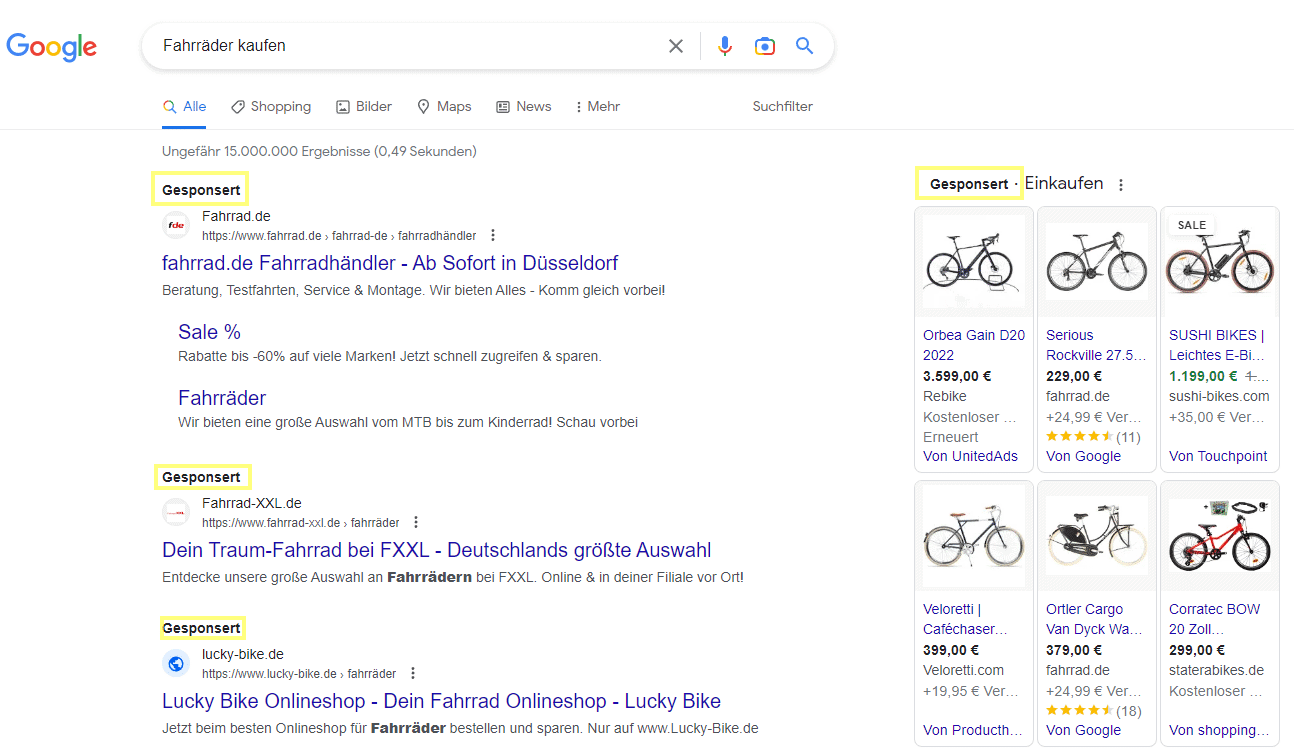This screenshot has height=752, width=1294.
Task: Click 'Von Google' under Serious Rockville listing
Action: tap(1083, 456)
